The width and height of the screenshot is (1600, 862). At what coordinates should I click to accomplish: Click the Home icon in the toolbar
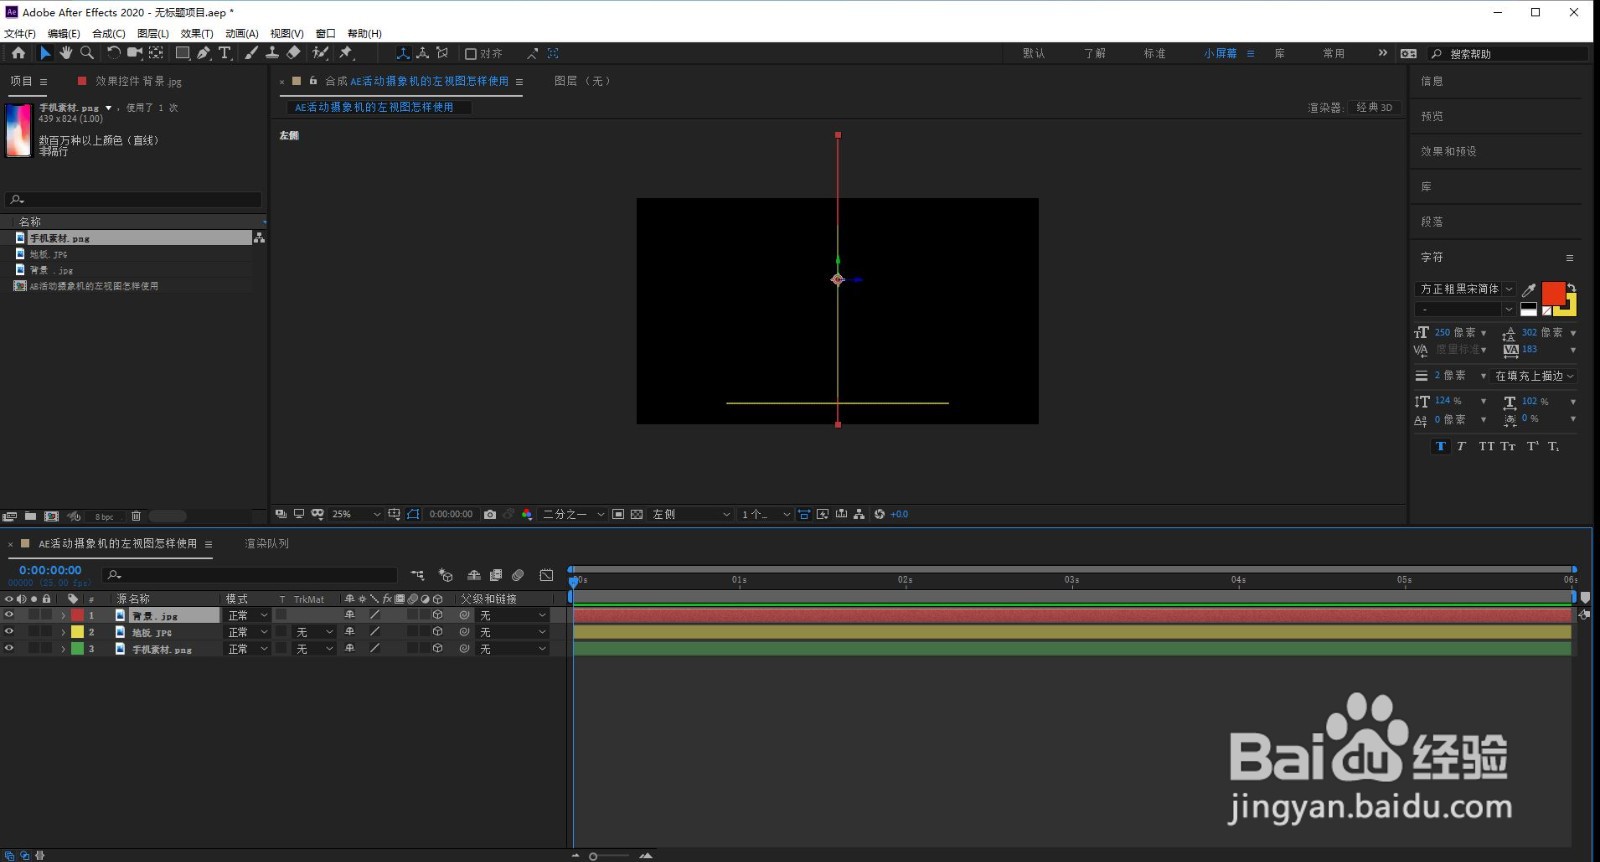18,53
